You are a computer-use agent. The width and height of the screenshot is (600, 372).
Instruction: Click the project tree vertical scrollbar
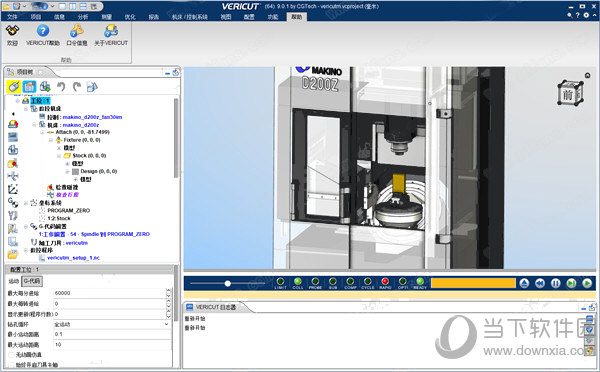[176, 138]
